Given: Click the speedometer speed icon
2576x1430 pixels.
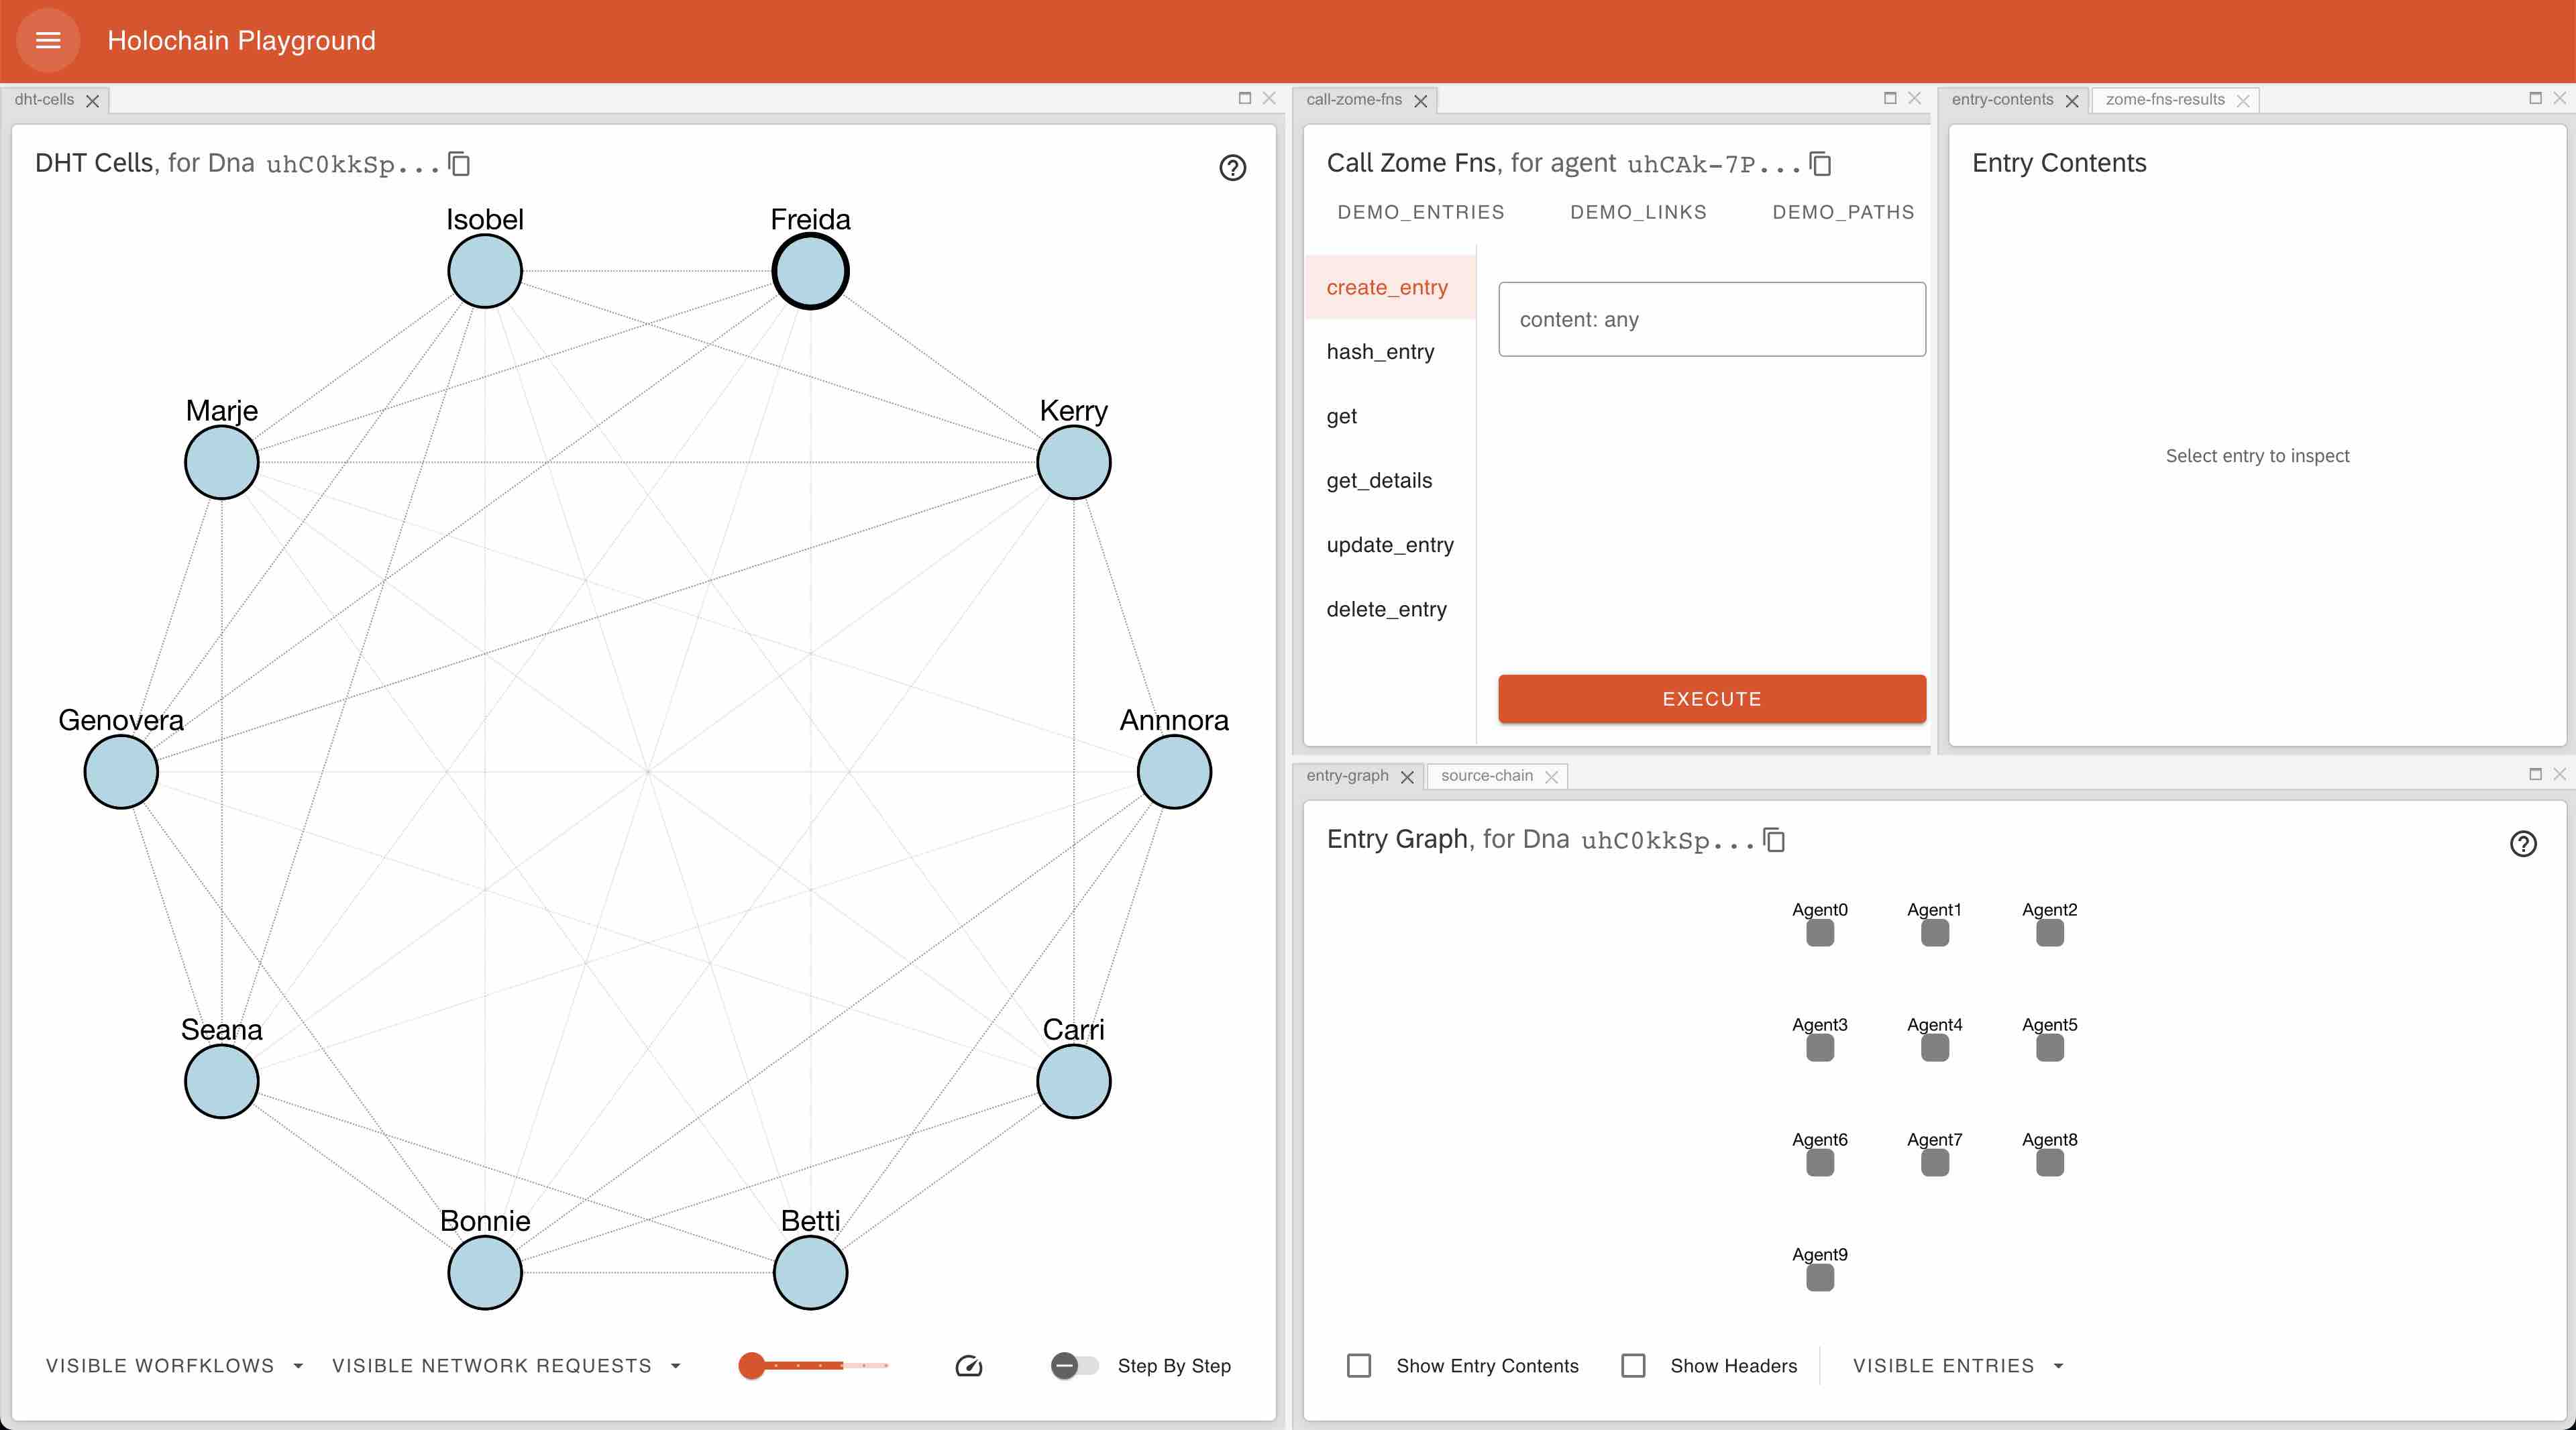Looking at the screenshot, I should 968,1365.
